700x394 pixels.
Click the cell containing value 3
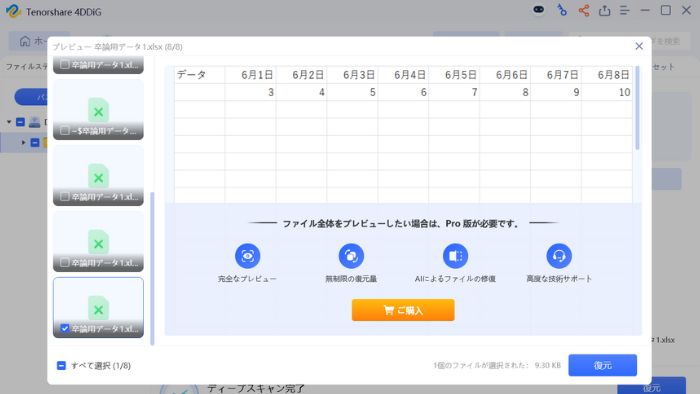click(x=250, y=92)
